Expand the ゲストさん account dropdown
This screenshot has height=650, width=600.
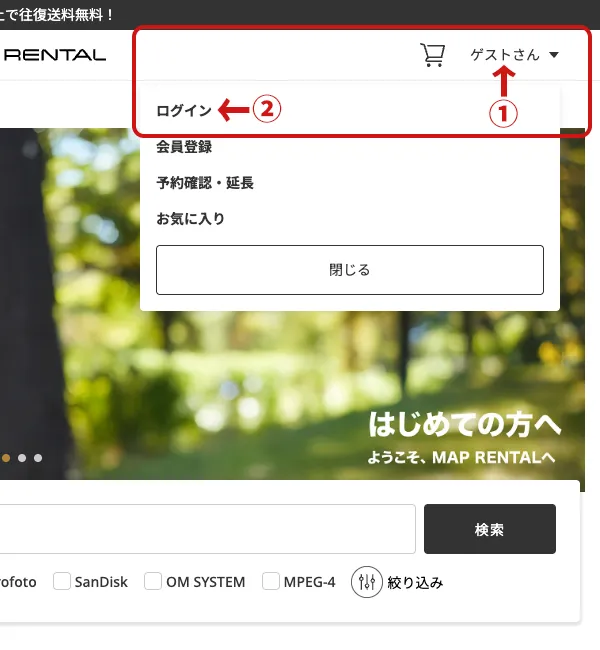514,55
